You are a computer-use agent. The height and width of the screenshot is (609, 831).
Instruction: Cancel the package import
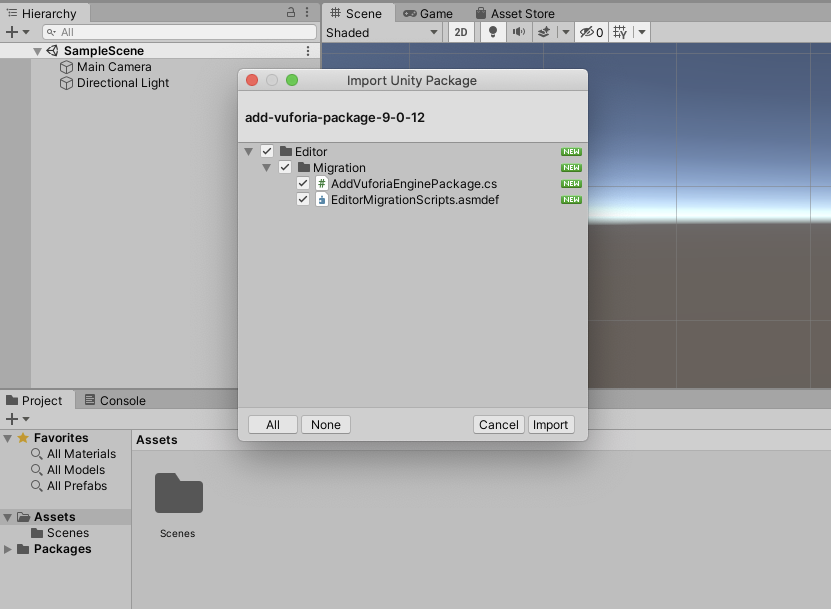click(x=499, y=425)
